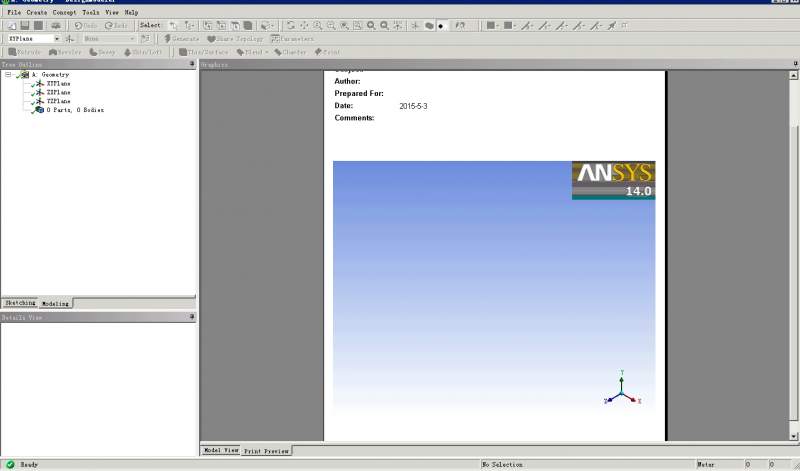Open the face coloring dropdown

(x=492, y=26)
